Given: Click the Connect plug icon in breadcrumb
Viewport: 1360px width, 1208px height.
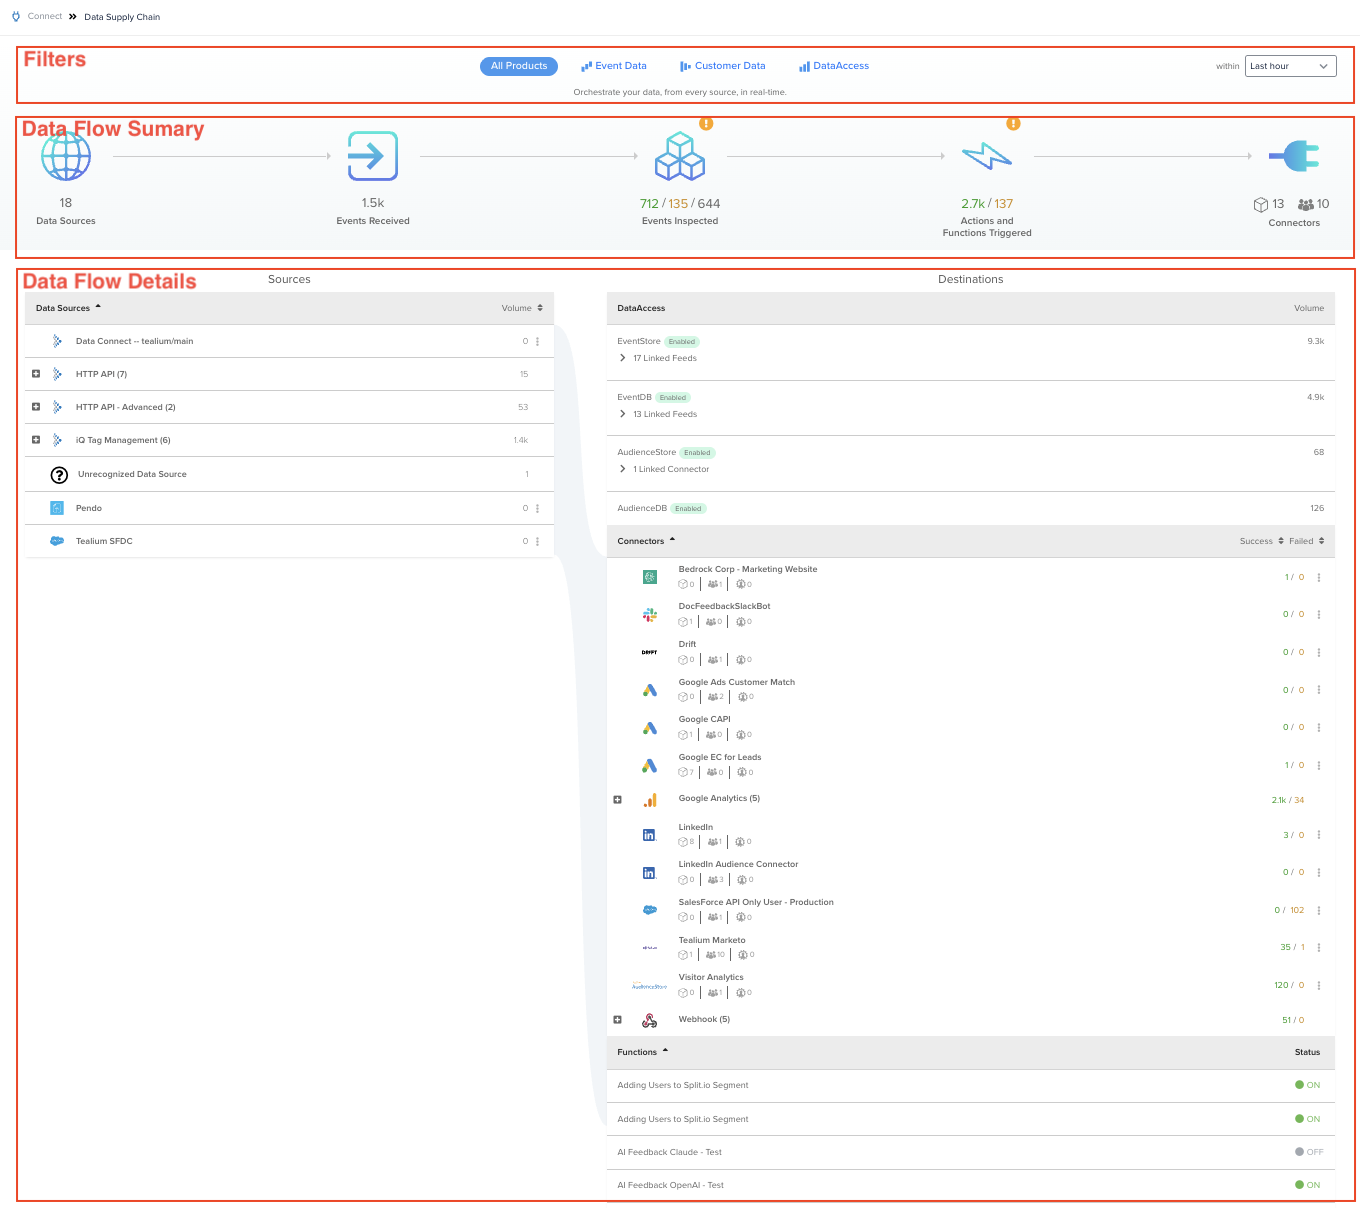Looking at the screenshot, I should click(x=16, y=17).
